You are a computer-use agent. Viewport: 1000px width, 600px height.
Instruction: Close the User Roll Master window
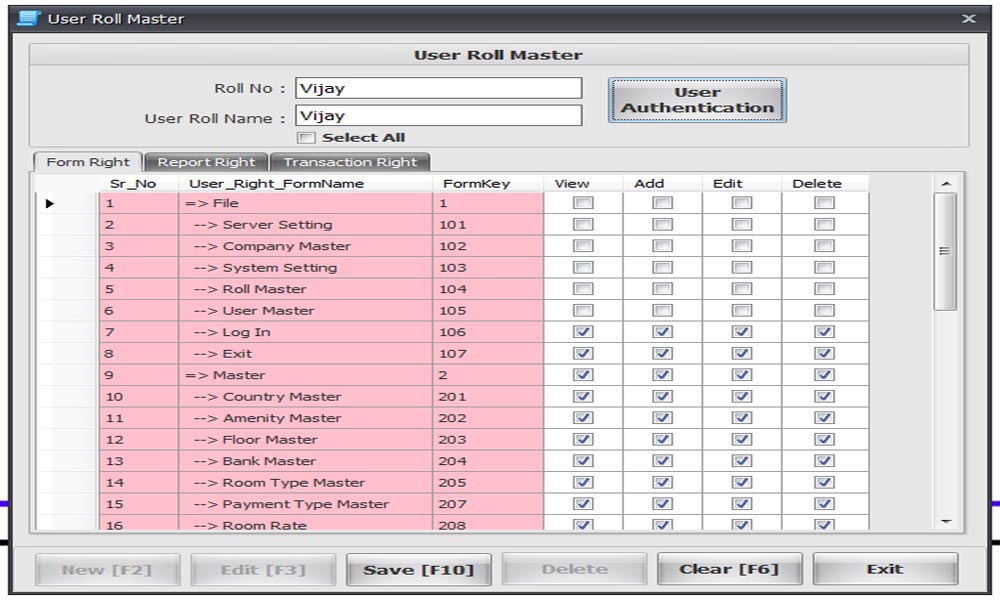[x=969, y=18]
